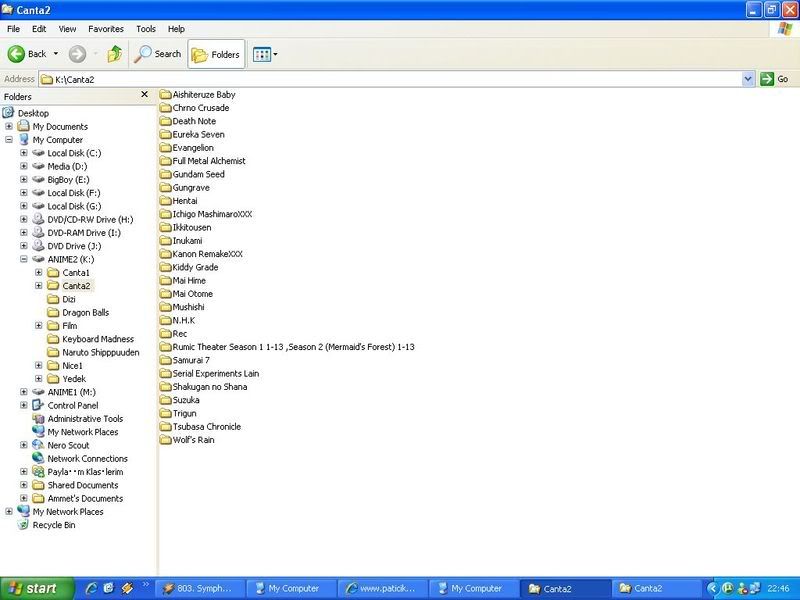
Task: Select Evangelion folder icon
Action: 165,147
